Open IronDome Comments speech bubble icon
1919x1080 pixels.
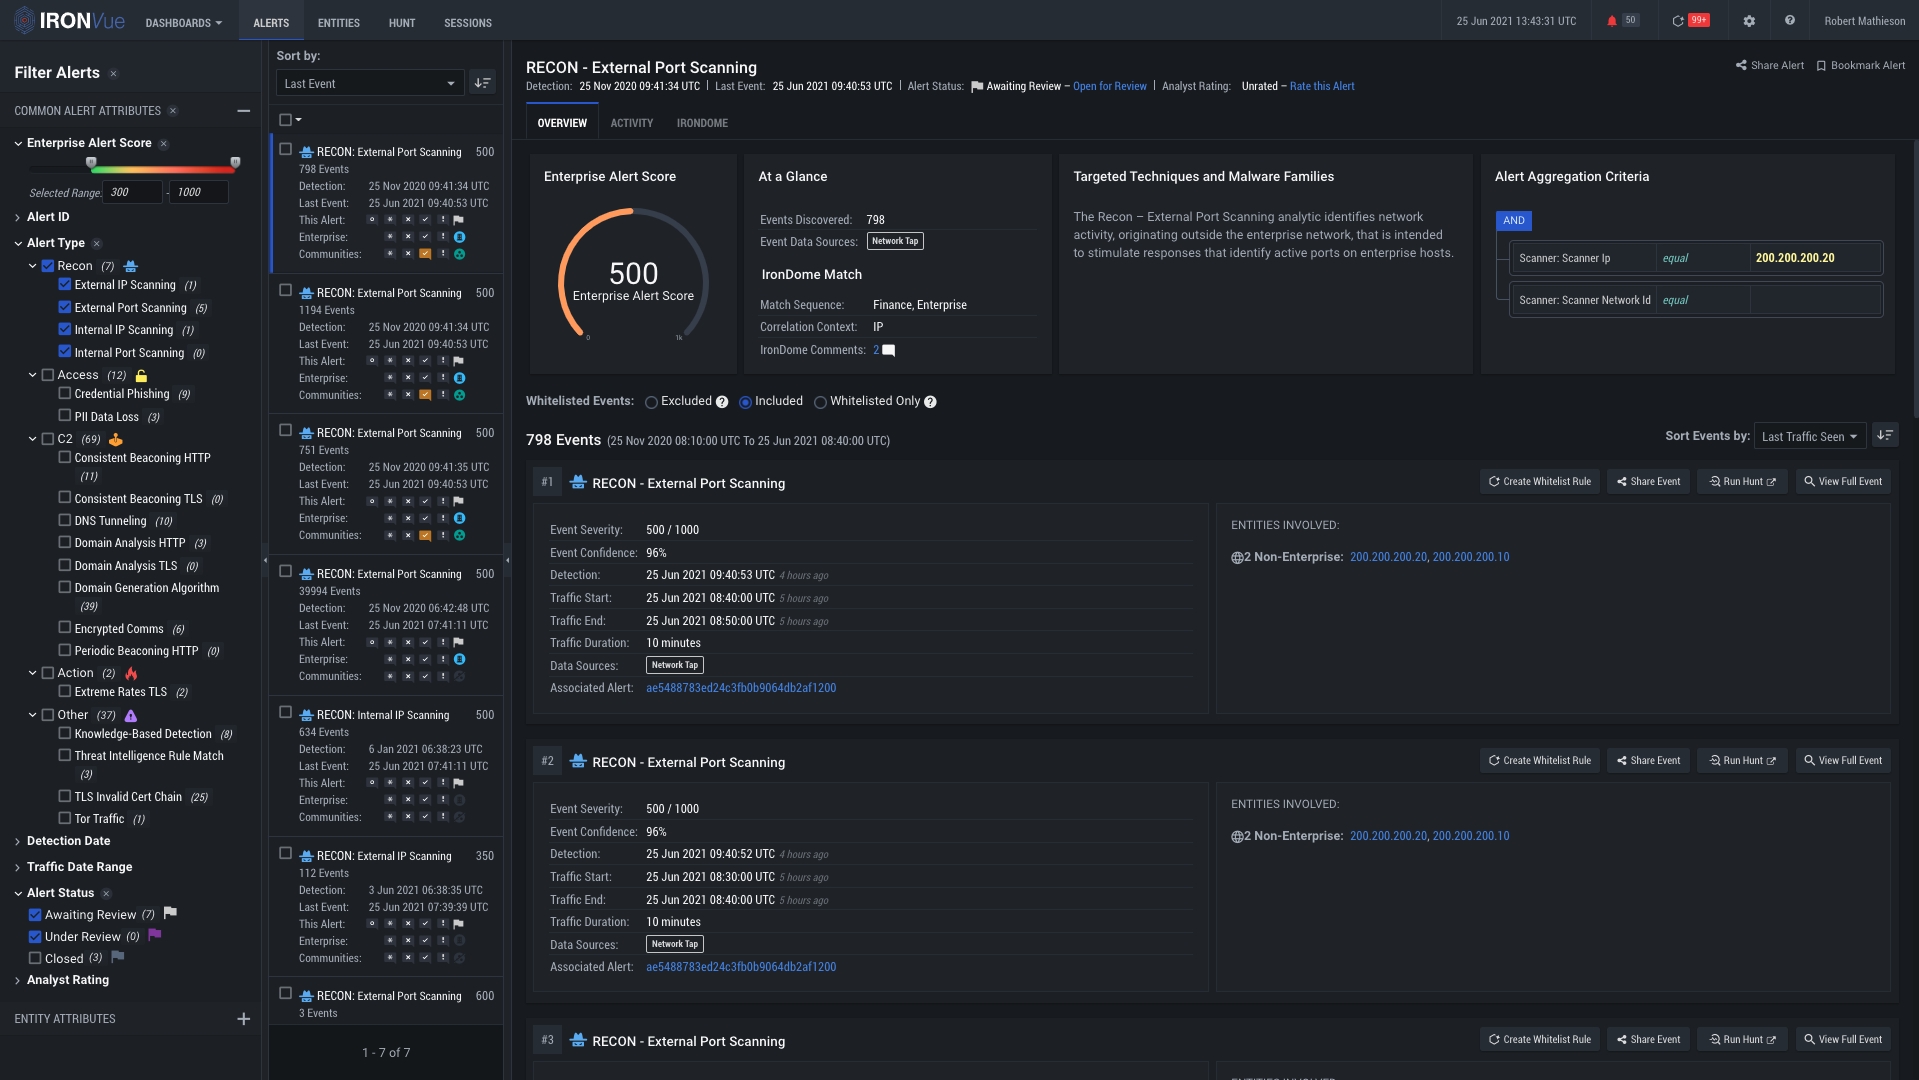pyautogui.click(x=888, y=351)
